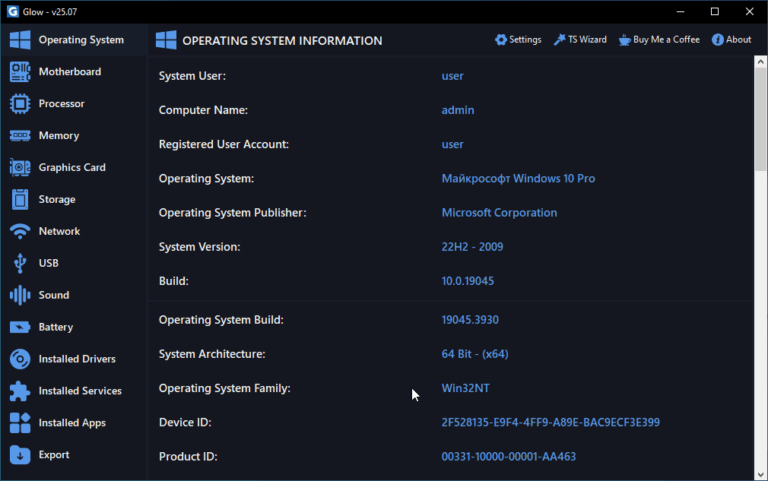The image size is (768, 481).
Task: Select the Processor chip icon
Action: [x=20, y=103]
